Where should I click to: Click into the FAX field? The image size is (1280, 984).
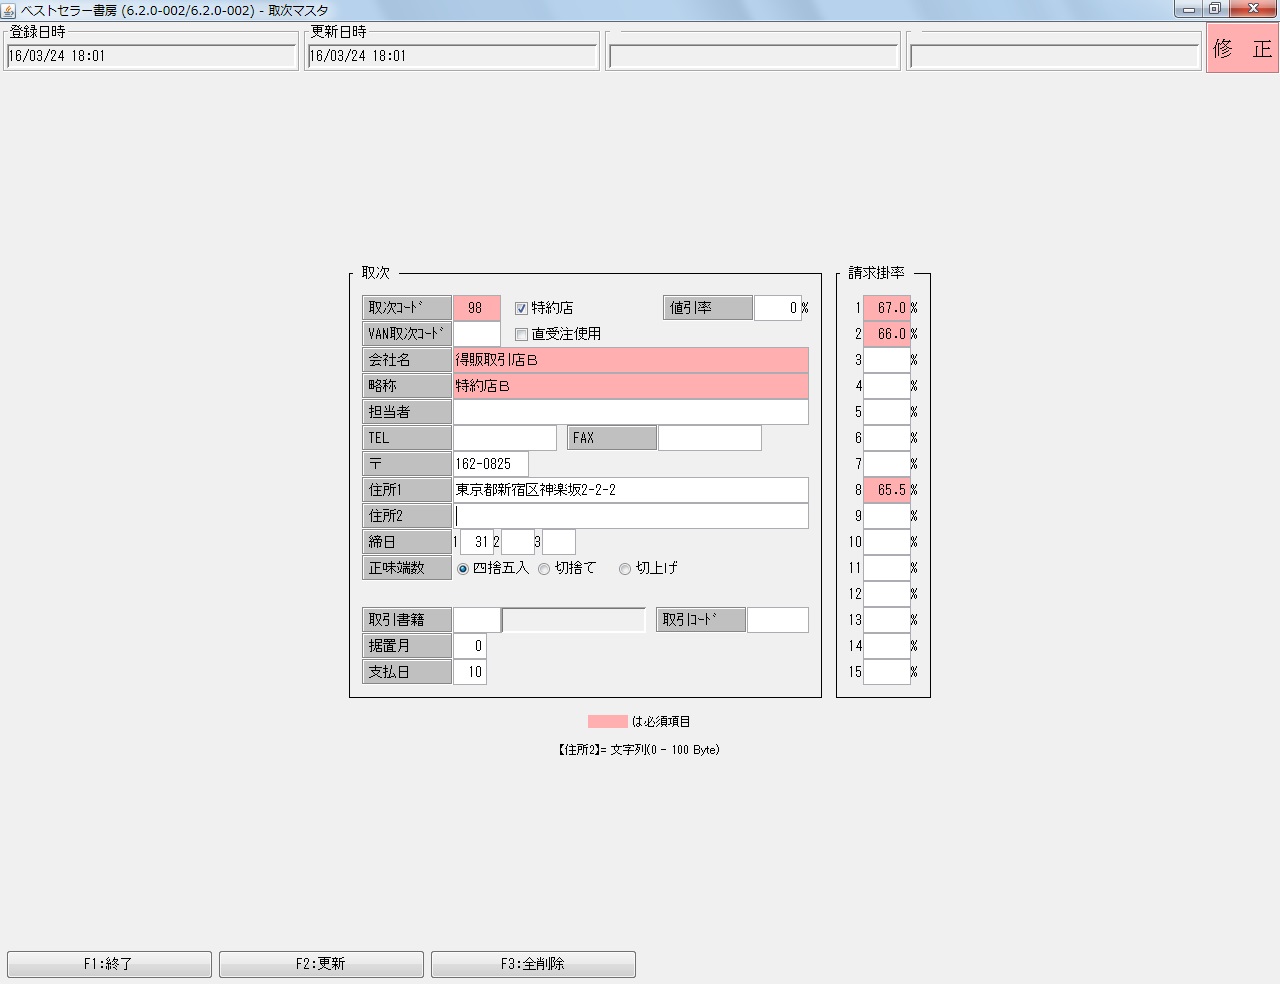[x=709, y=438]
